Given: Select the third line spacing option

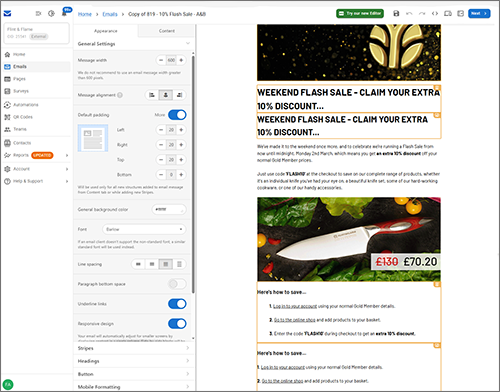Looking at the screenshot, I should pos(166,264).
